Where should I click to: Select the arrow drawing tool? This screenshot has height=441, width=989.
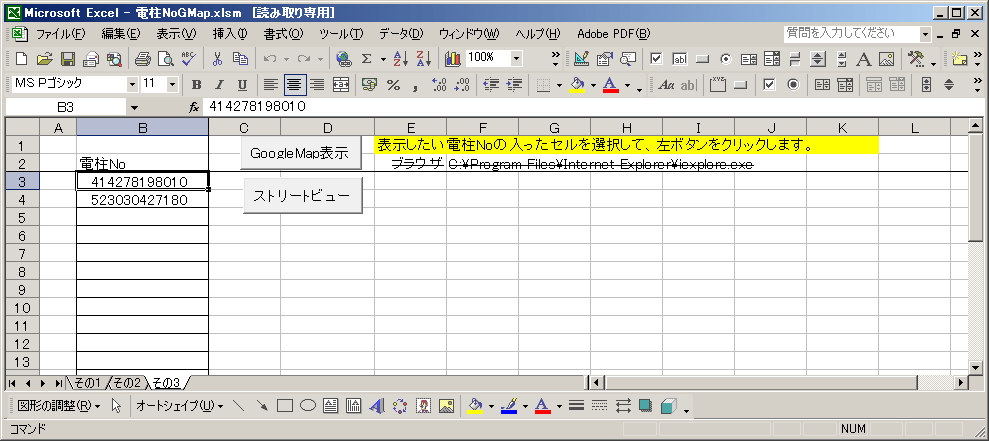[262, 406]
